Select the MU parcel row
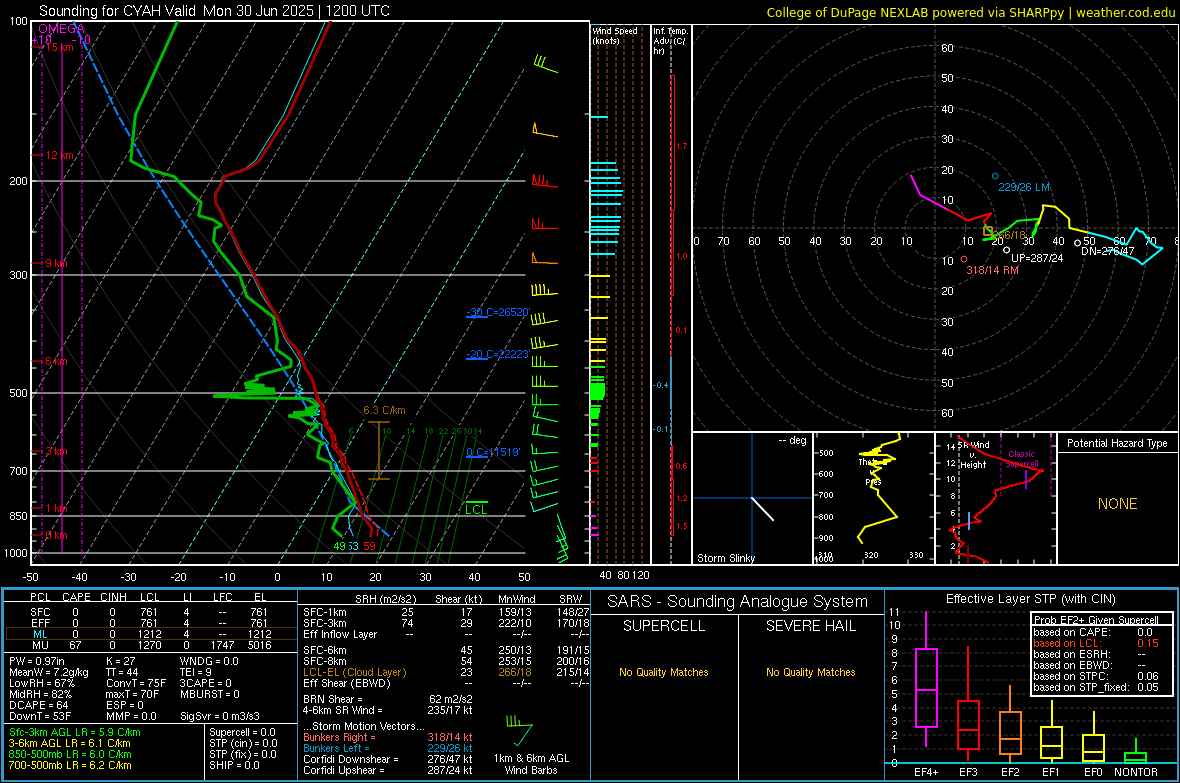 151,645
